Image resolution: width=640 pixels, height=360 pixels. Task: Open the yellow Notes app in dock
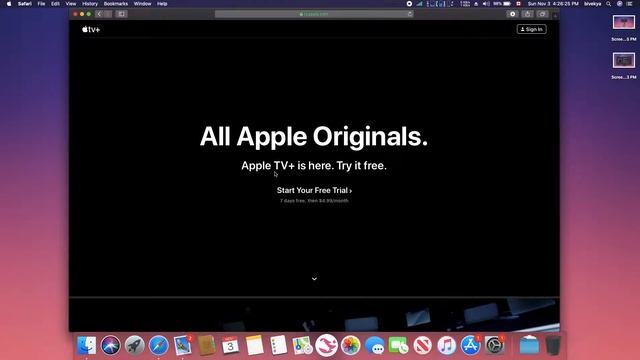[x=255, y=345]
